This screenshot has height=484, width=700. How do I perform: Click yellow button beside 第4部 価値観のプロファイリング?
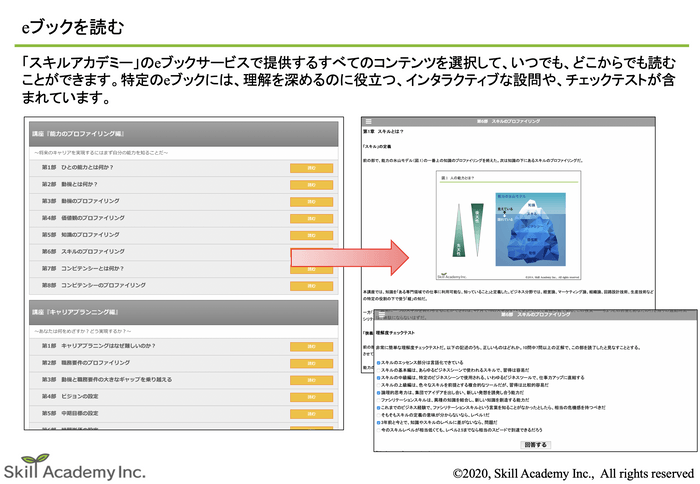click(311, 218)
